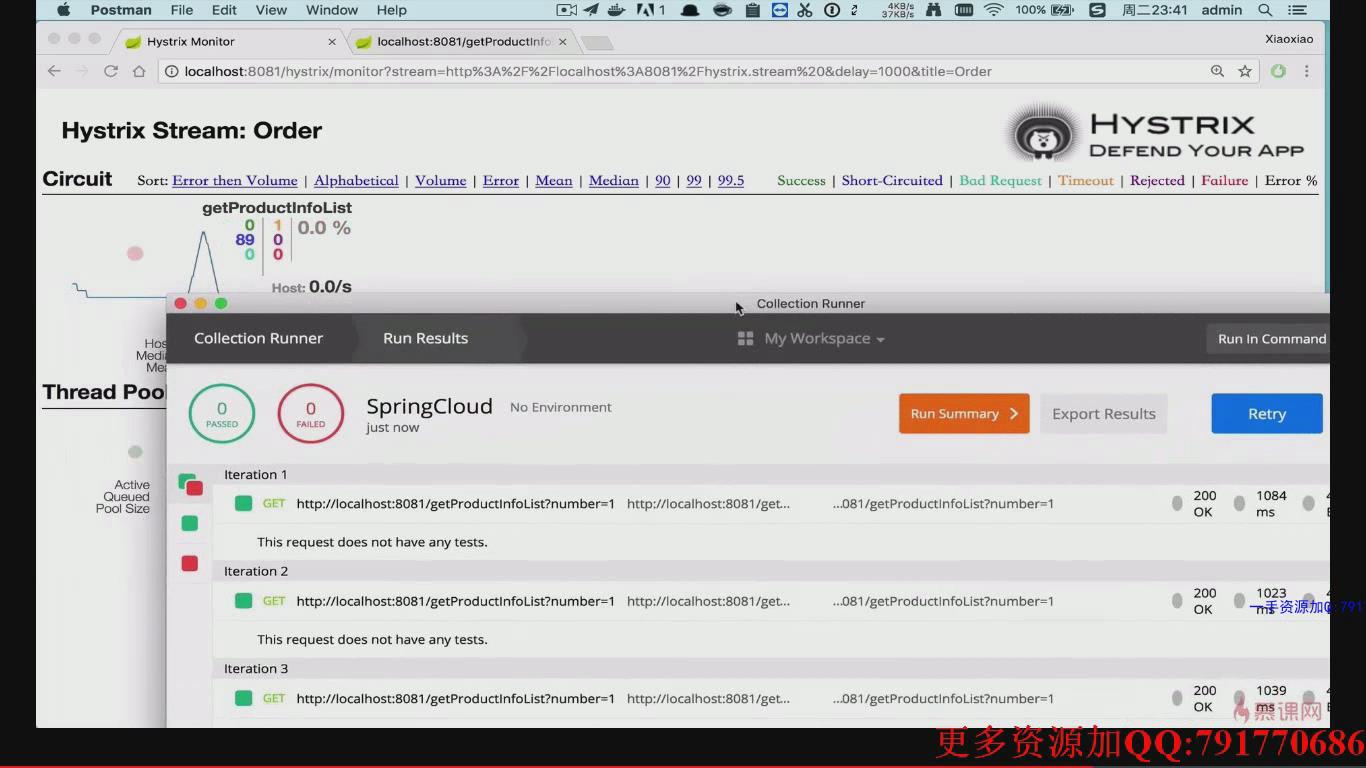Click the No Environment label
The image size is (1366, 768).
[x=561, y=407]
